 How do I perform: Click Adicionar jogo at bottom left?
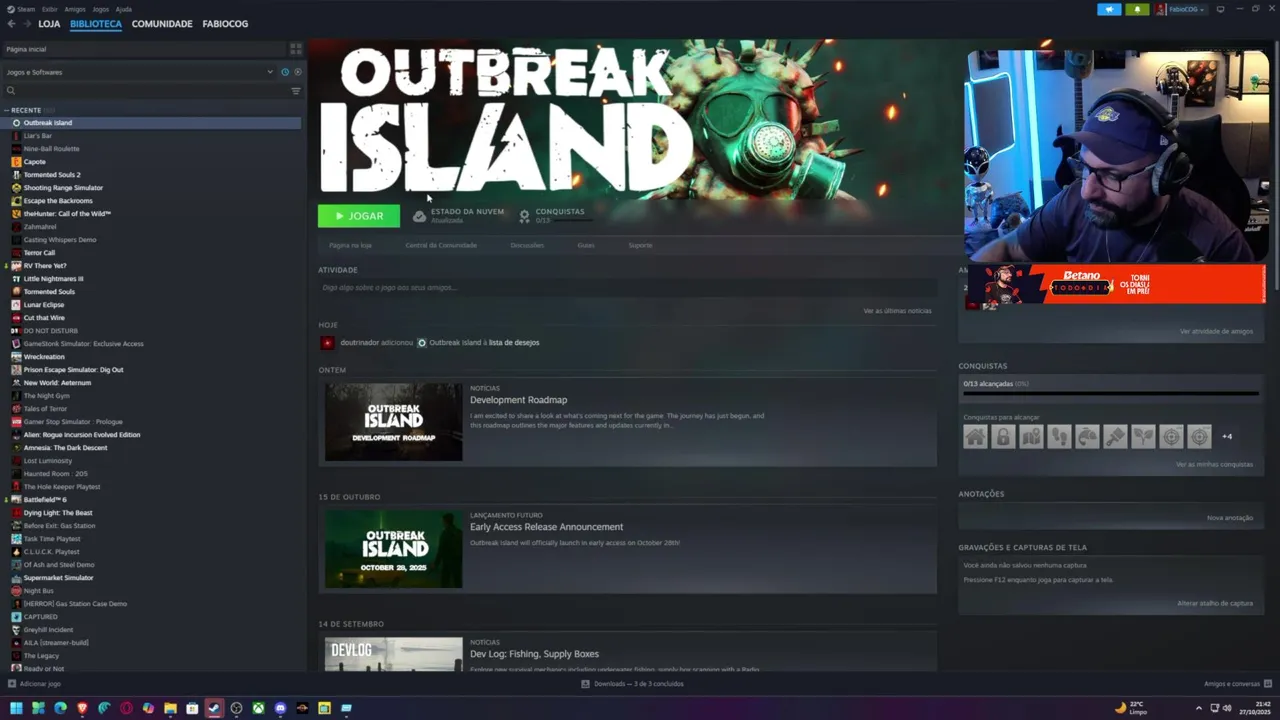pyautogui.click(x=34, y=684)
